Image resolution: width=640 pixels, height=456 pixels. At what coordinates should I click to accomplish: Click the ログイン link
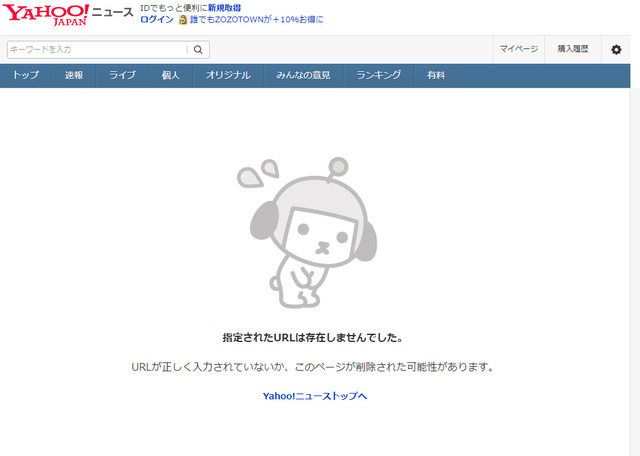(157, 20)
